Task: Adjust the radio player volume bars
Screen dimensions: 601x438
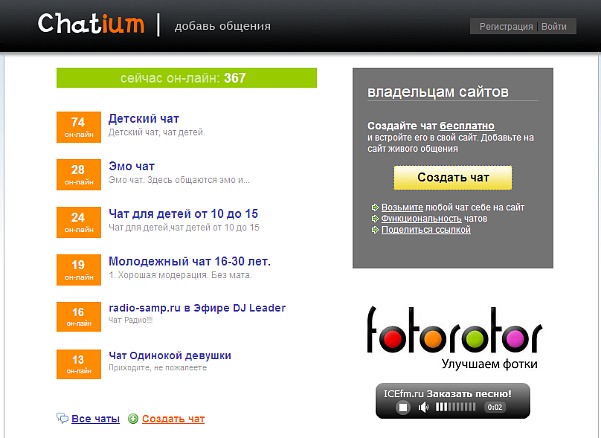Action: [456, 407]
